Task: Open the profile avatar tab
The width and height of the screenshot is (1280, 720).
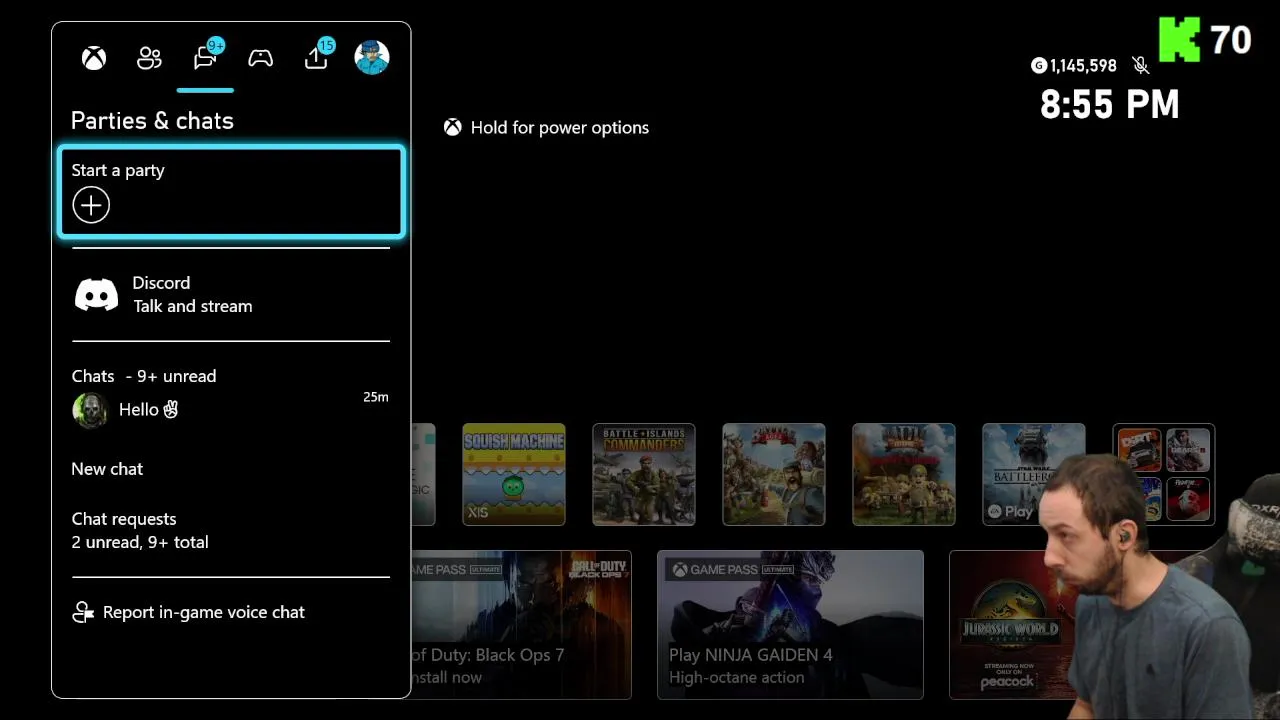Action: (x=372, y=57)
